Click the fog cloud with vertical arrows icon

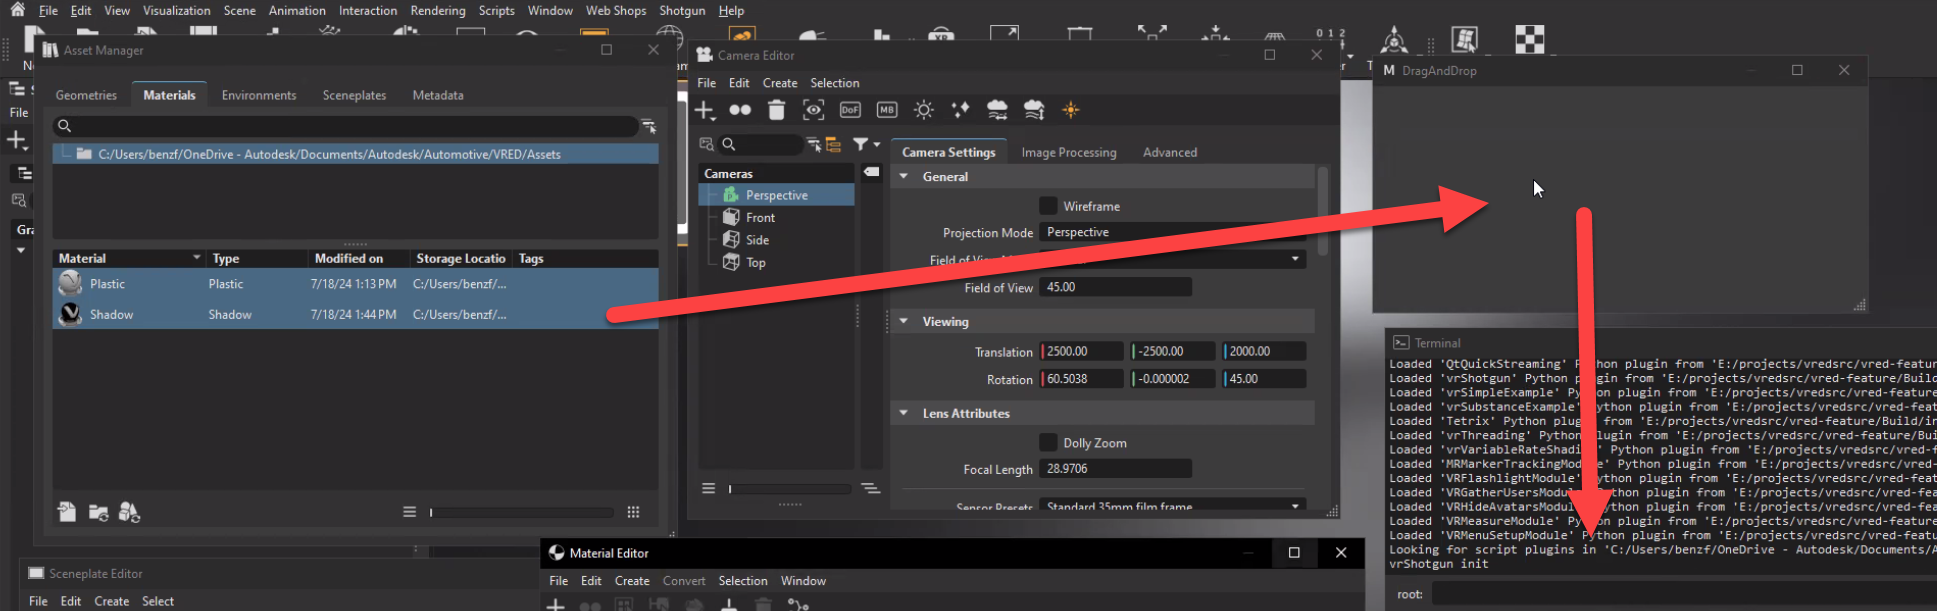click(1034, 110)
